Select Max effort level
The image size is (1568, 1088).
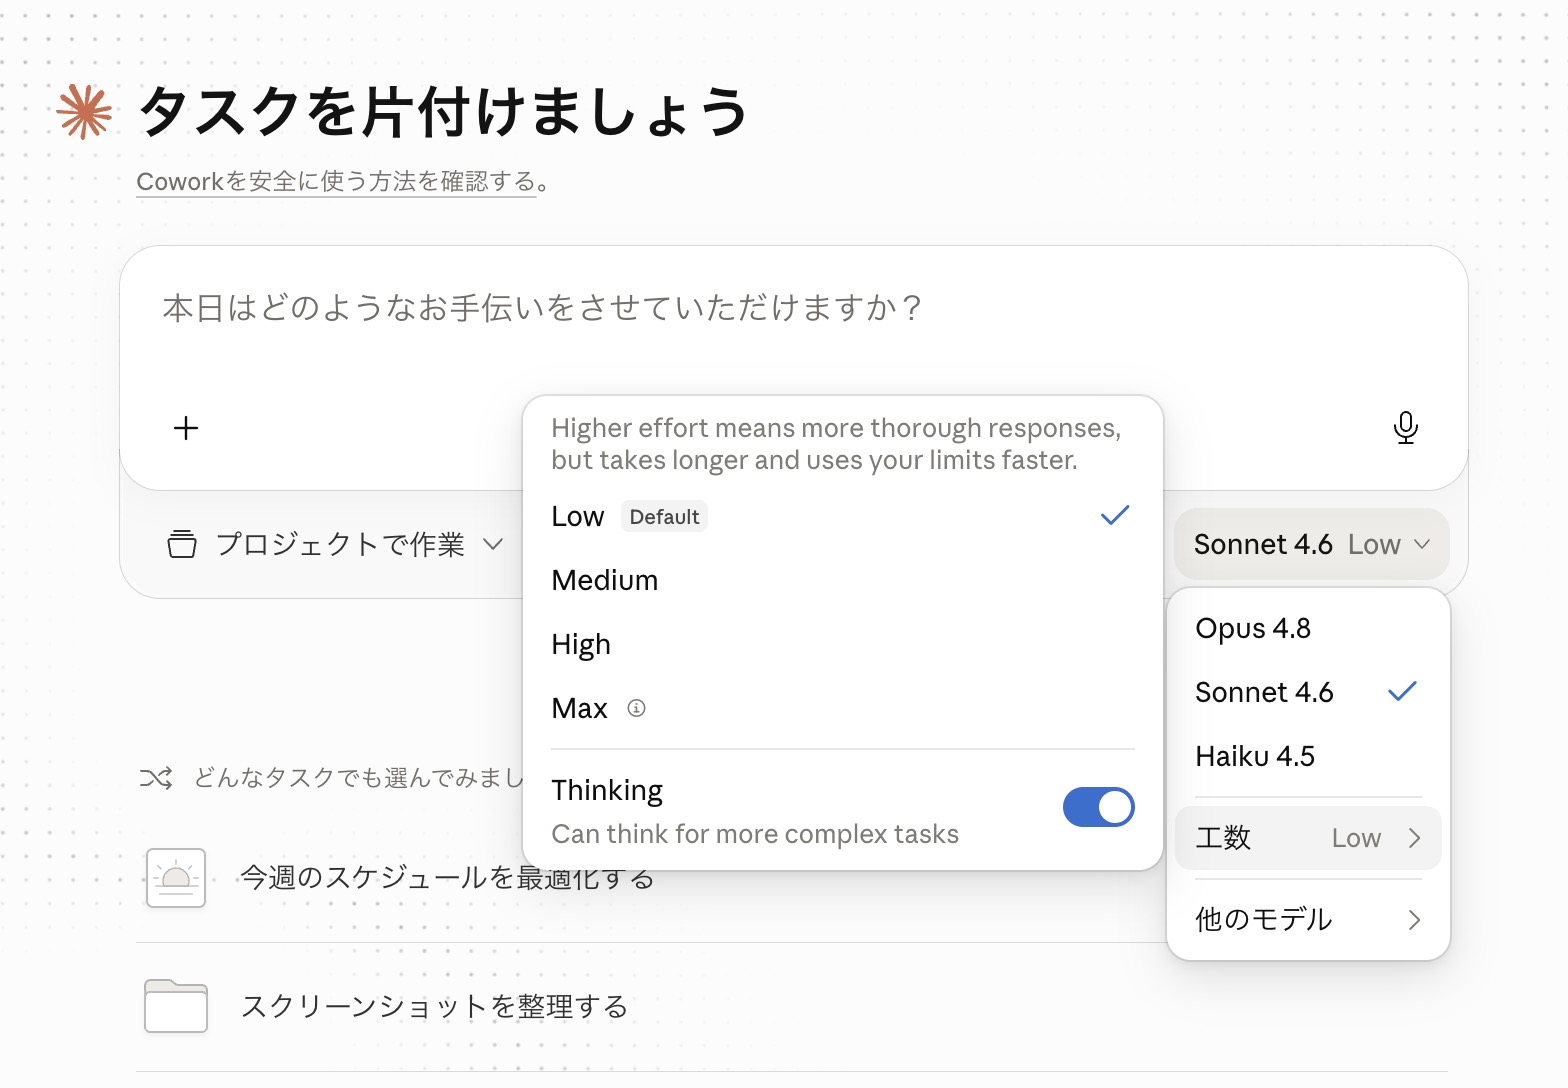(x=843, y=708)
